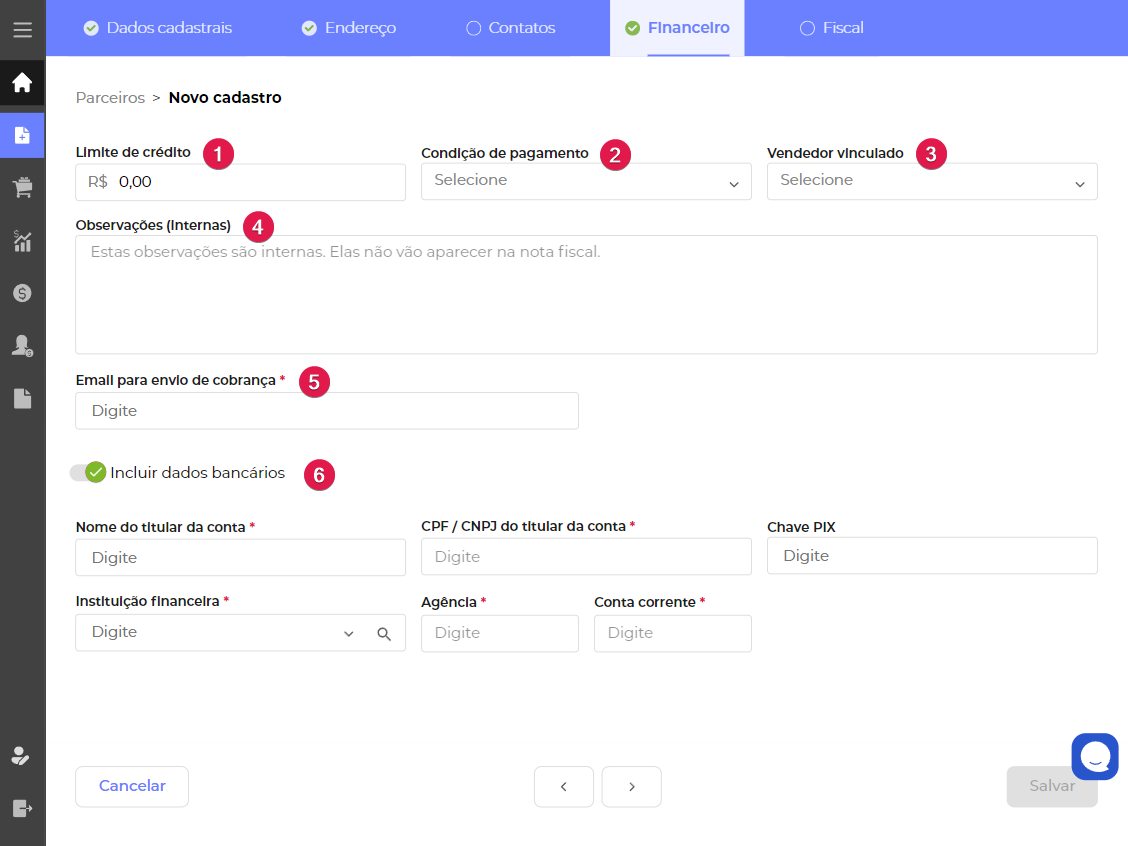1128x846 pixels.
Task: Click the search magnifier in Instituição financeira
Action: point(384,634)
